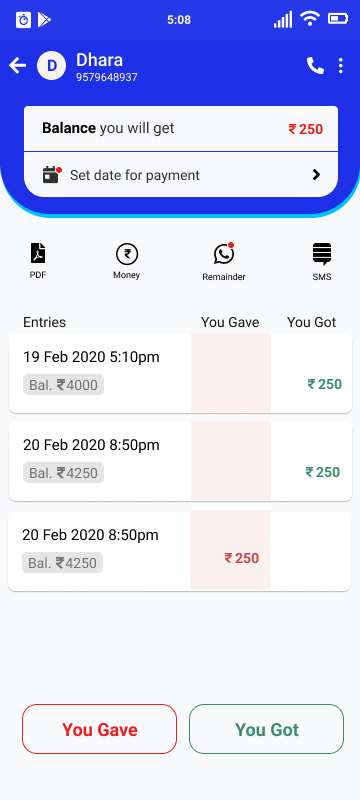This screenshot has height=800, width=360.
Task: Tap the Wi-Fi status bar icon
Action: pyautogui.click(x=310, y=19)
